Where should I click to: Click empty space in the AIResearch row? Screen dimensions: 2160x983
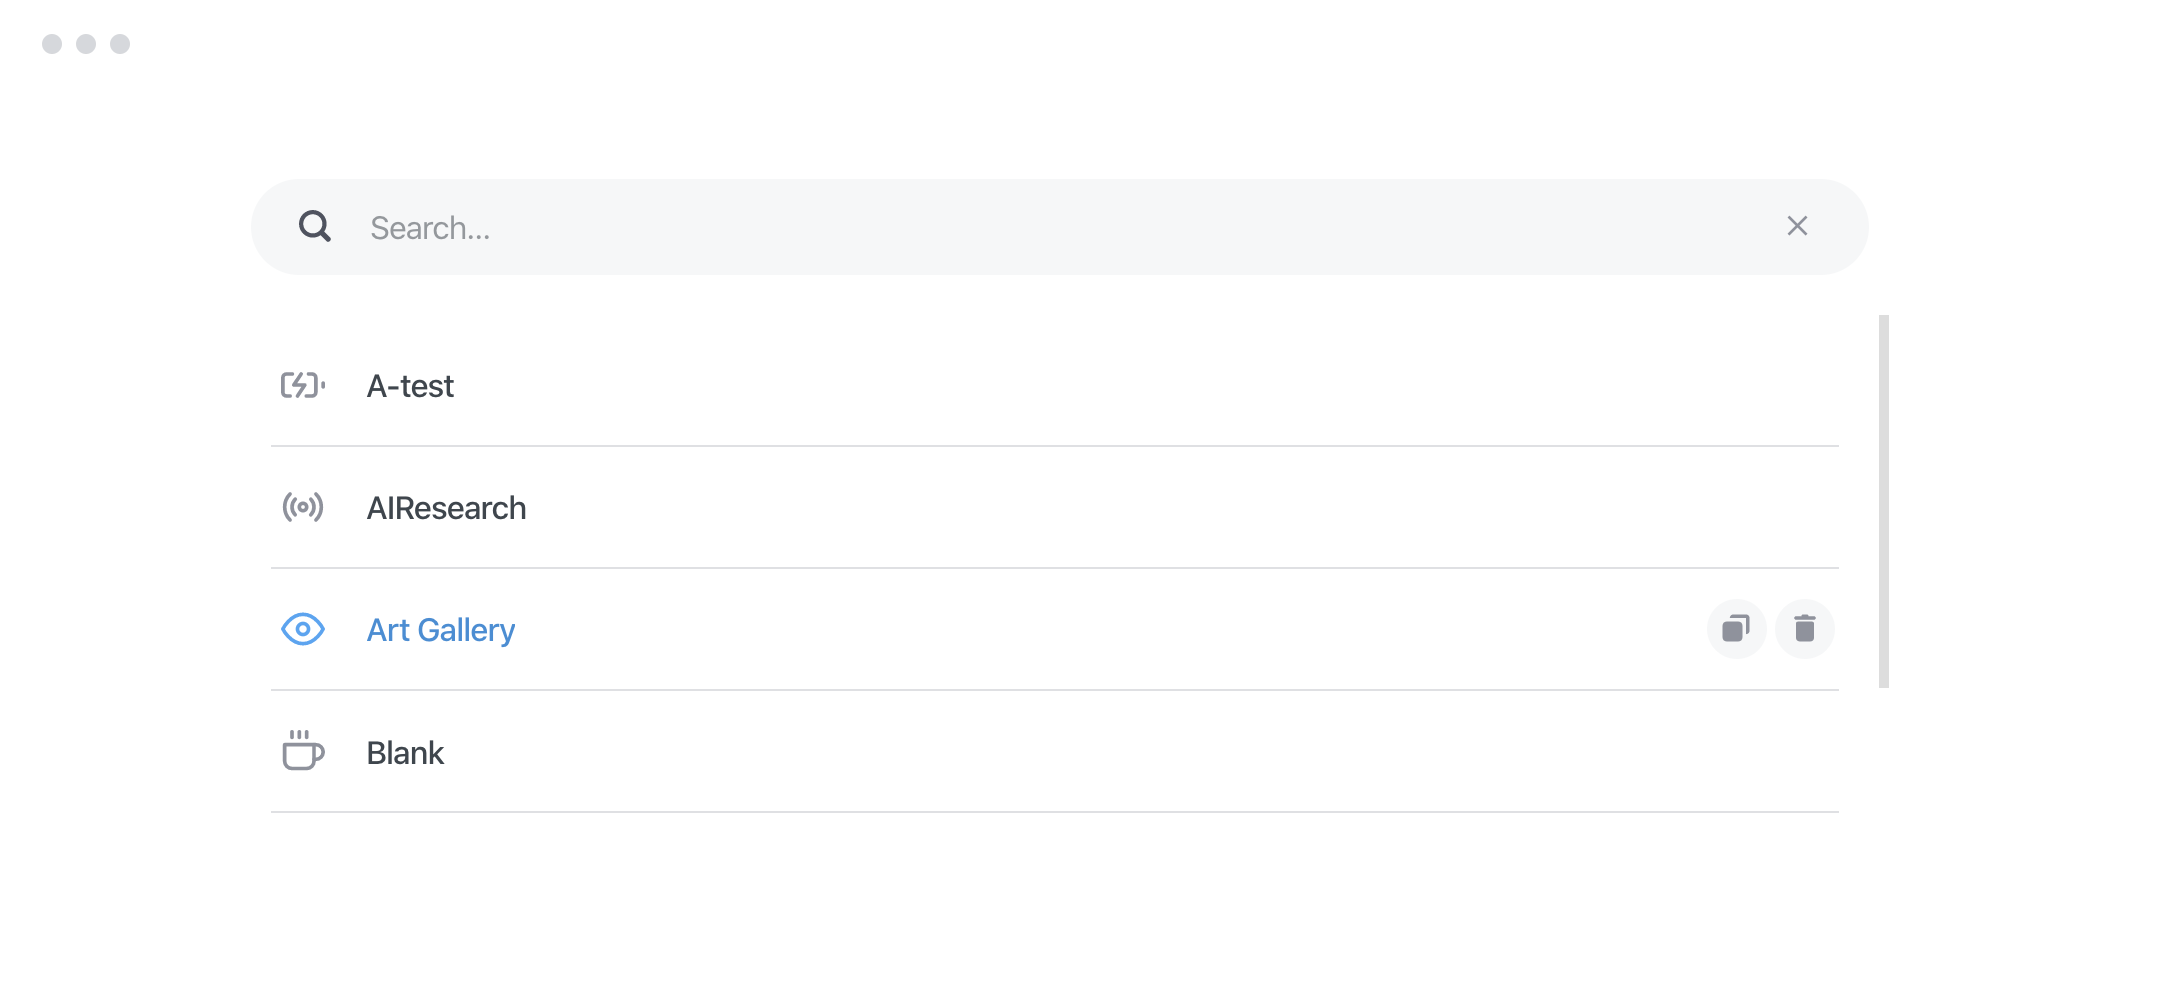click(1100, 508)
